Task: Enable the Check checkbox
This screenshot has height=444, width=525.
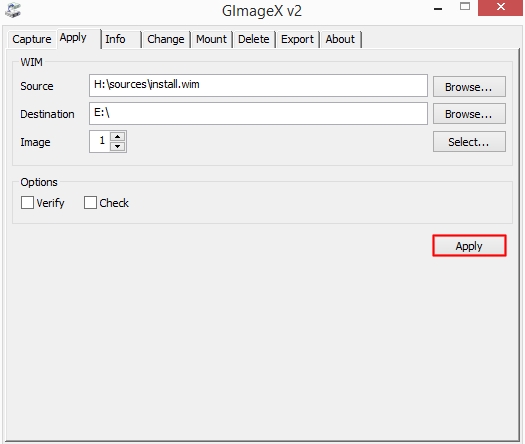Action: point(90,203)
